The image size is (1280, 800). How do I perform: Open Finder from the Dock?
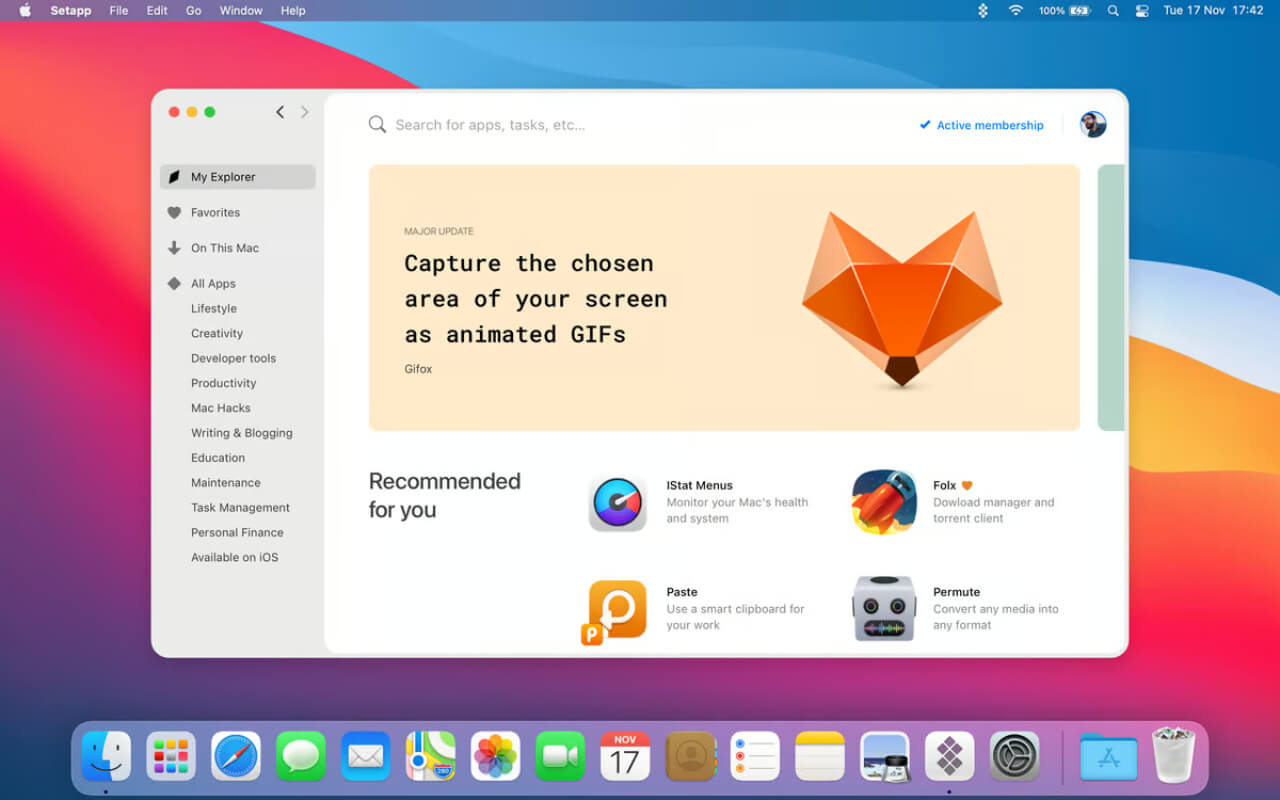click(x=106, y=756)
